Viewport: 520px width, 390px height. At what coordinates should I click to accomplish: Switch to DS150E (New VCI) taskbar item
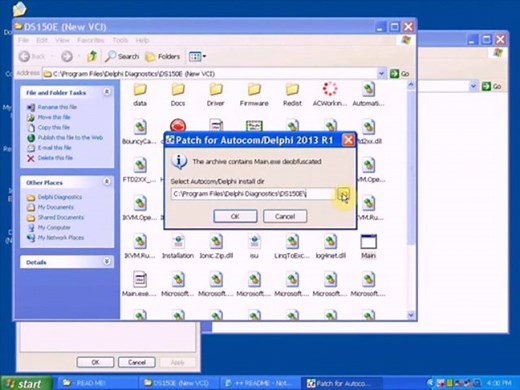pos(179,383)
